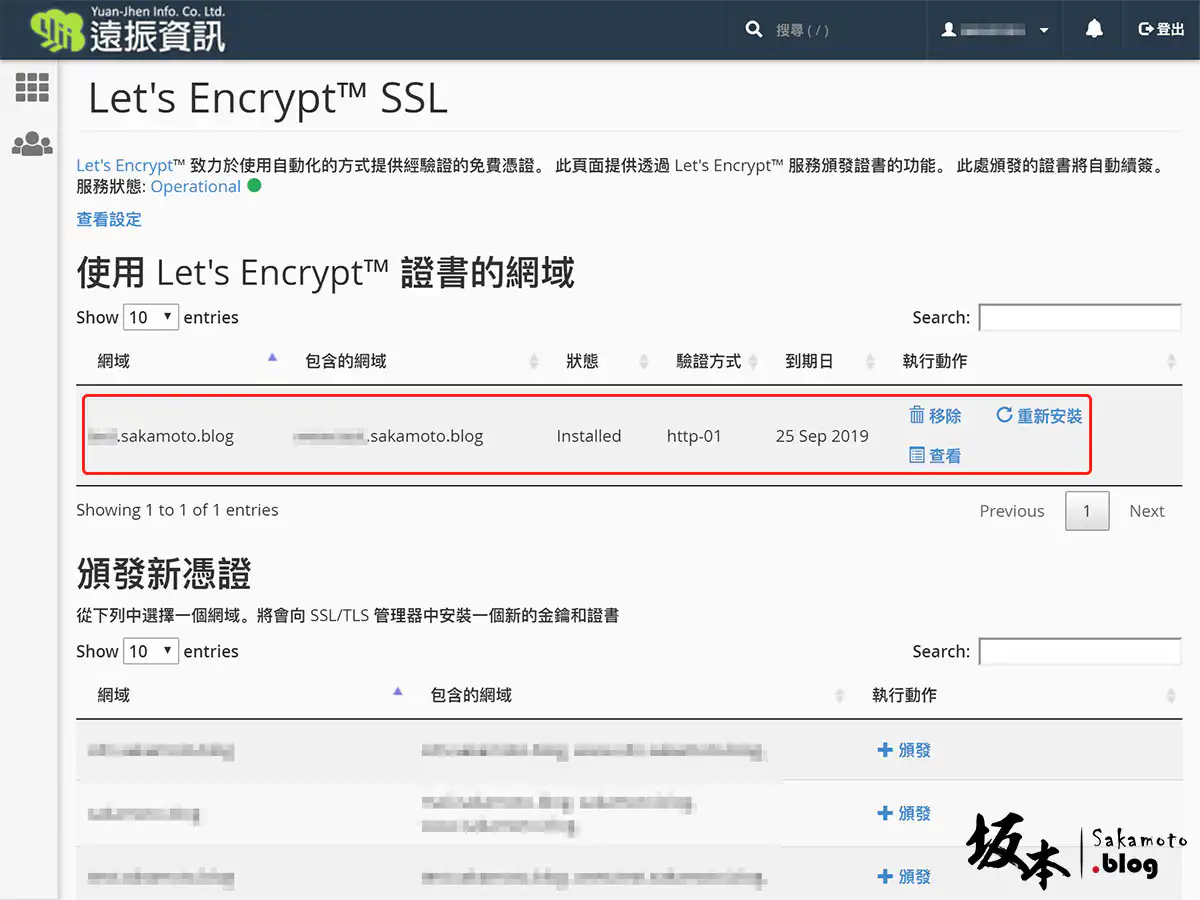Sort certificates table by 狀態 column

583,361
